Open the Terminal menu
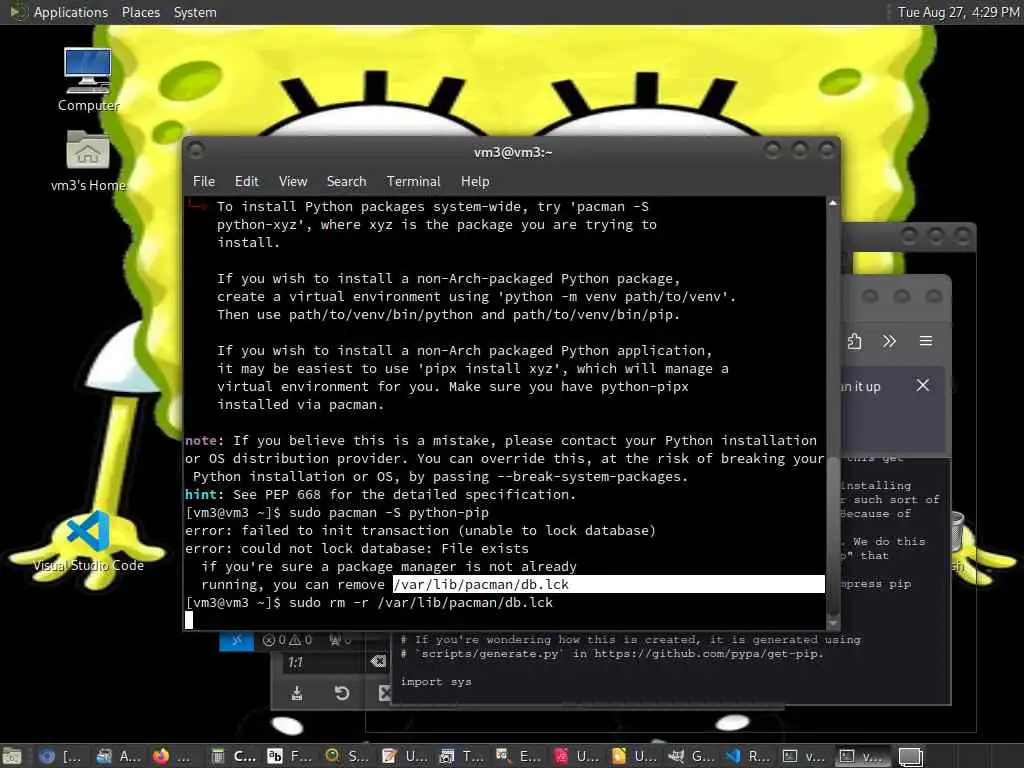Viewport: 1024px width, 768px height. [413, 182]
